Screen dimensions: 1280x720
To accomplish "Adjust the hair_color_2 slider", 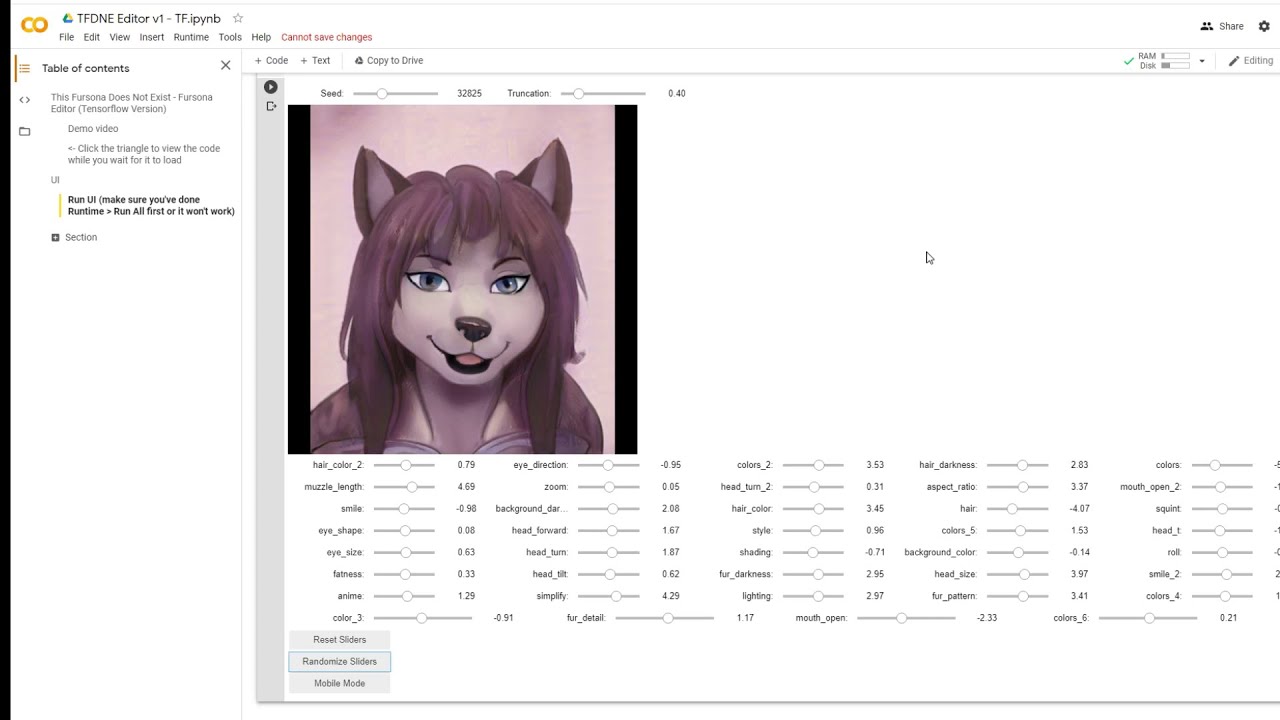I will point(404,465).
